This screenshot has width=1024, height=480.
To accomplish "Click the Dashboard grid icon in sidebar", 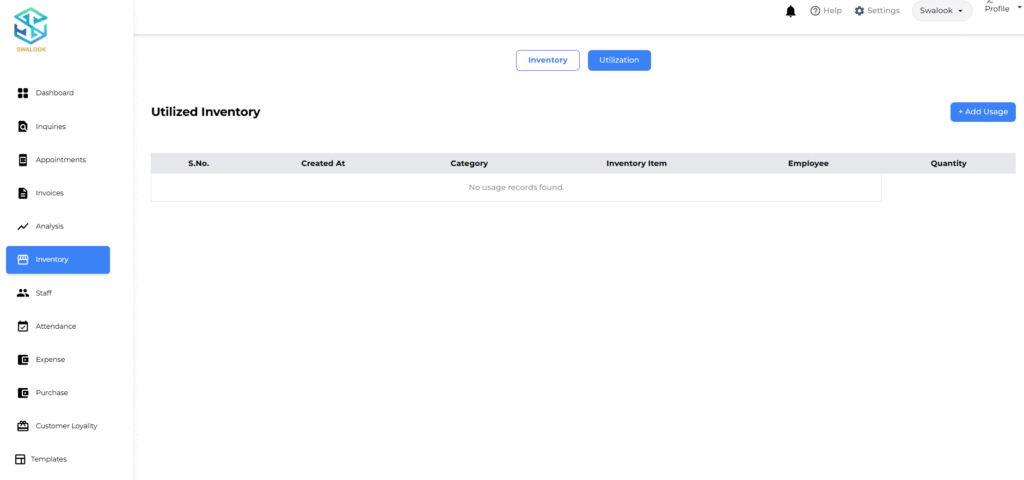I will 23,93.
